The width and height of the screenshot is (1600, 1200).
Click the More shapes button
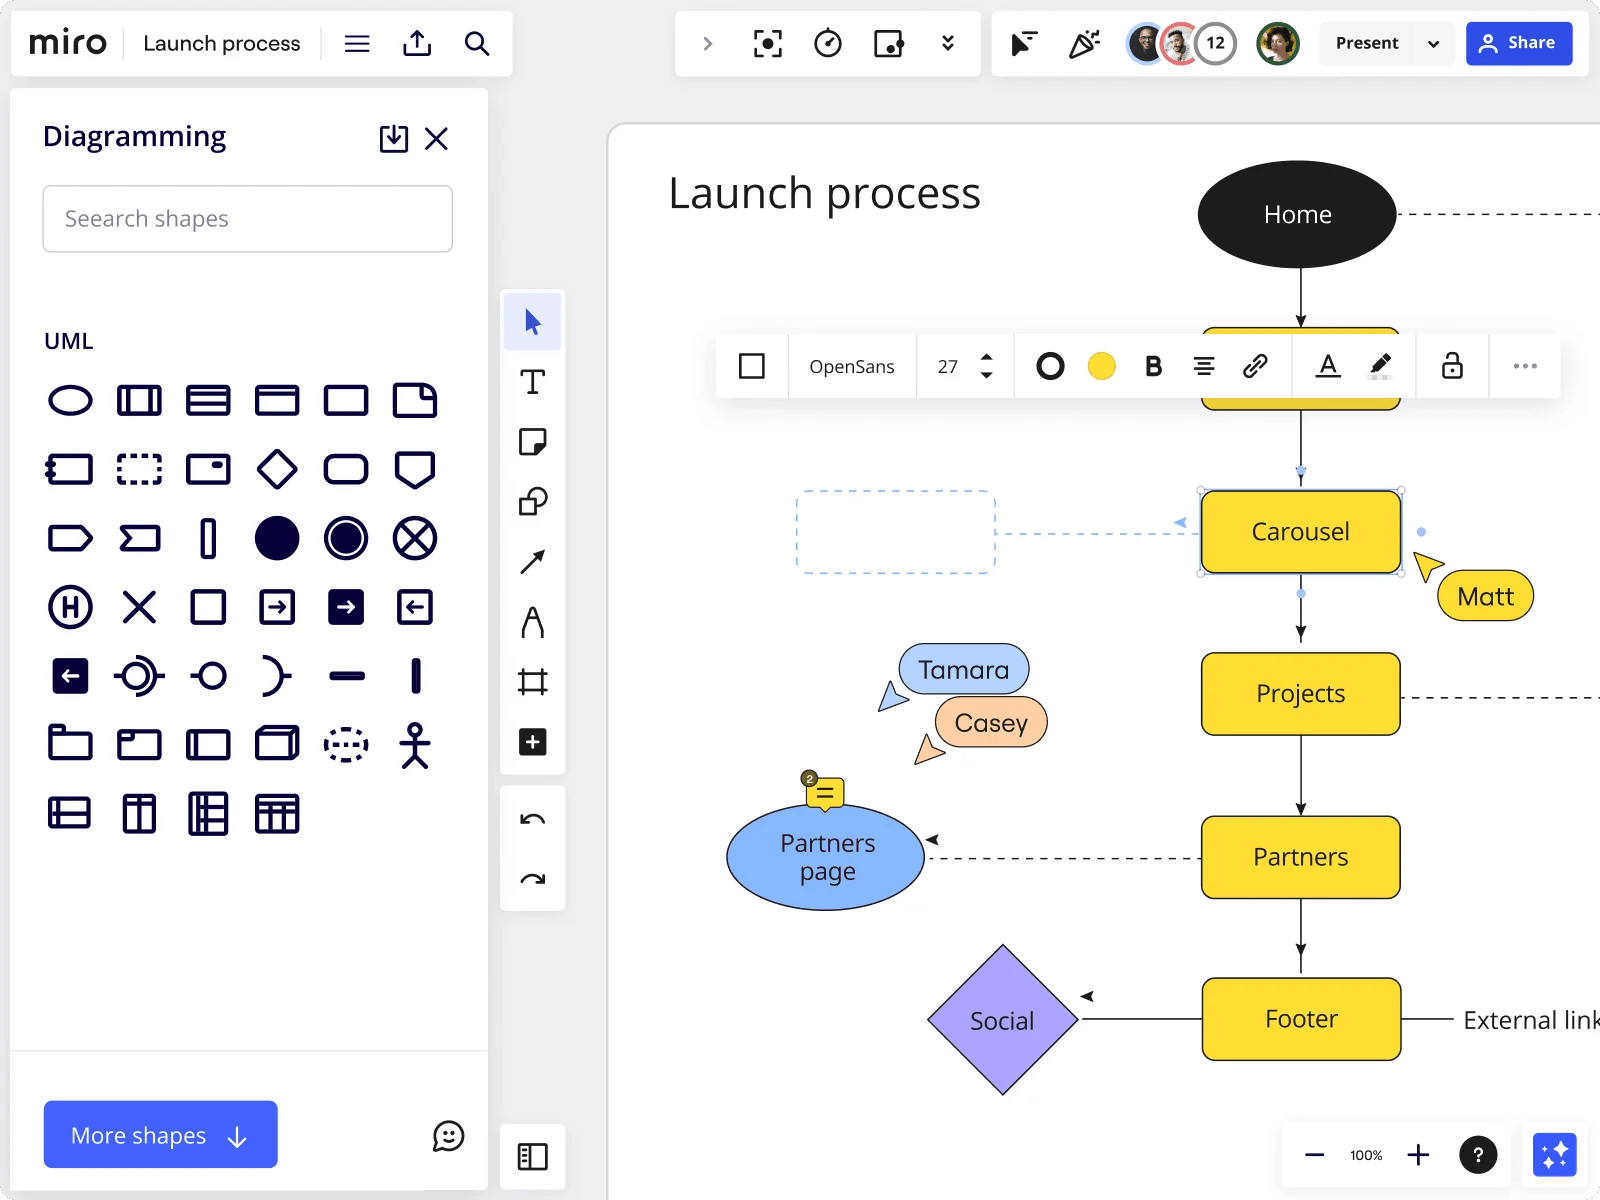point(160,1135)
